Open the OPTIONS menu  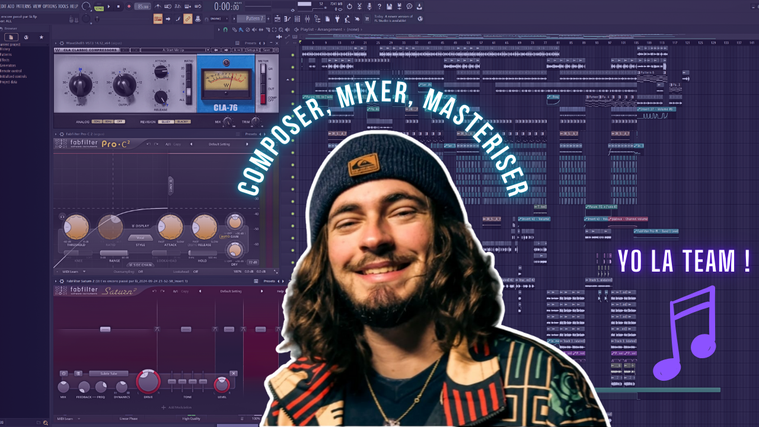(x=49, y=6)
